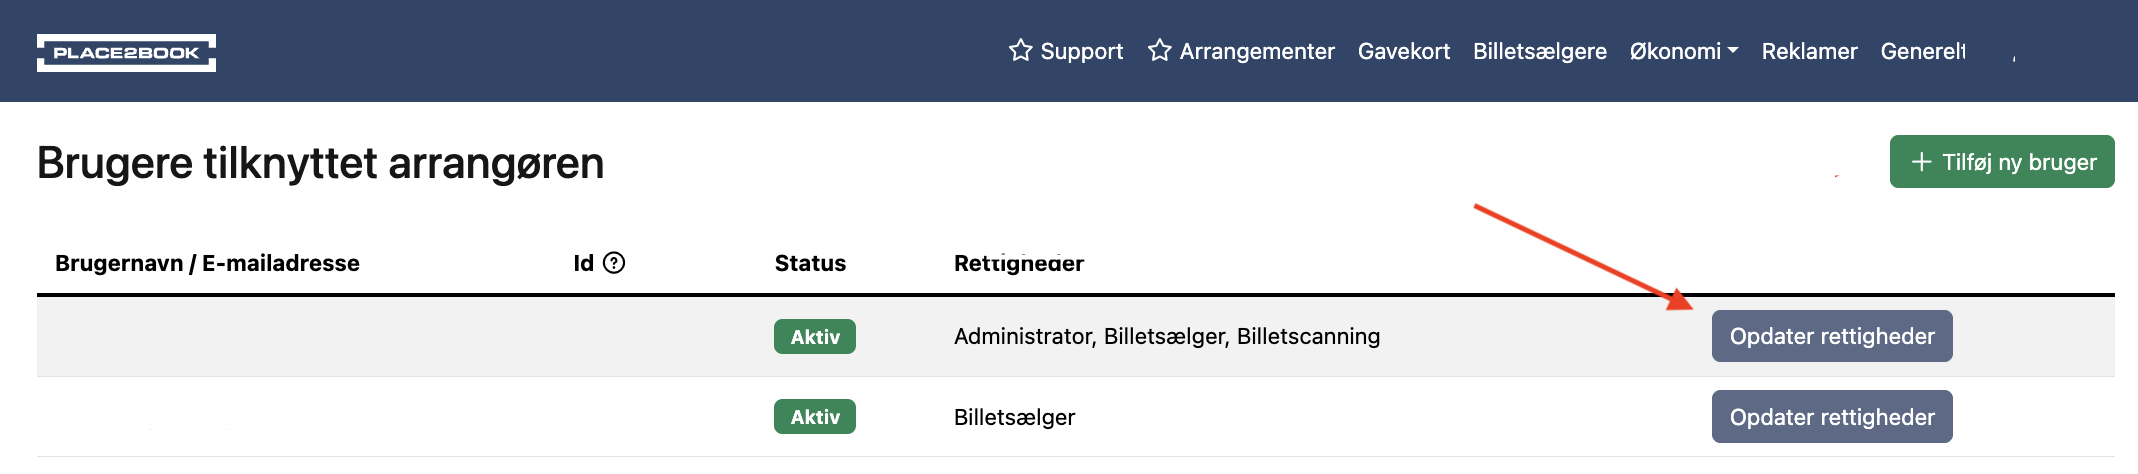2138x474 pixels.
Task: Update permissions for the Billetsælger-only user
Action: click(x=1831, y=417)
